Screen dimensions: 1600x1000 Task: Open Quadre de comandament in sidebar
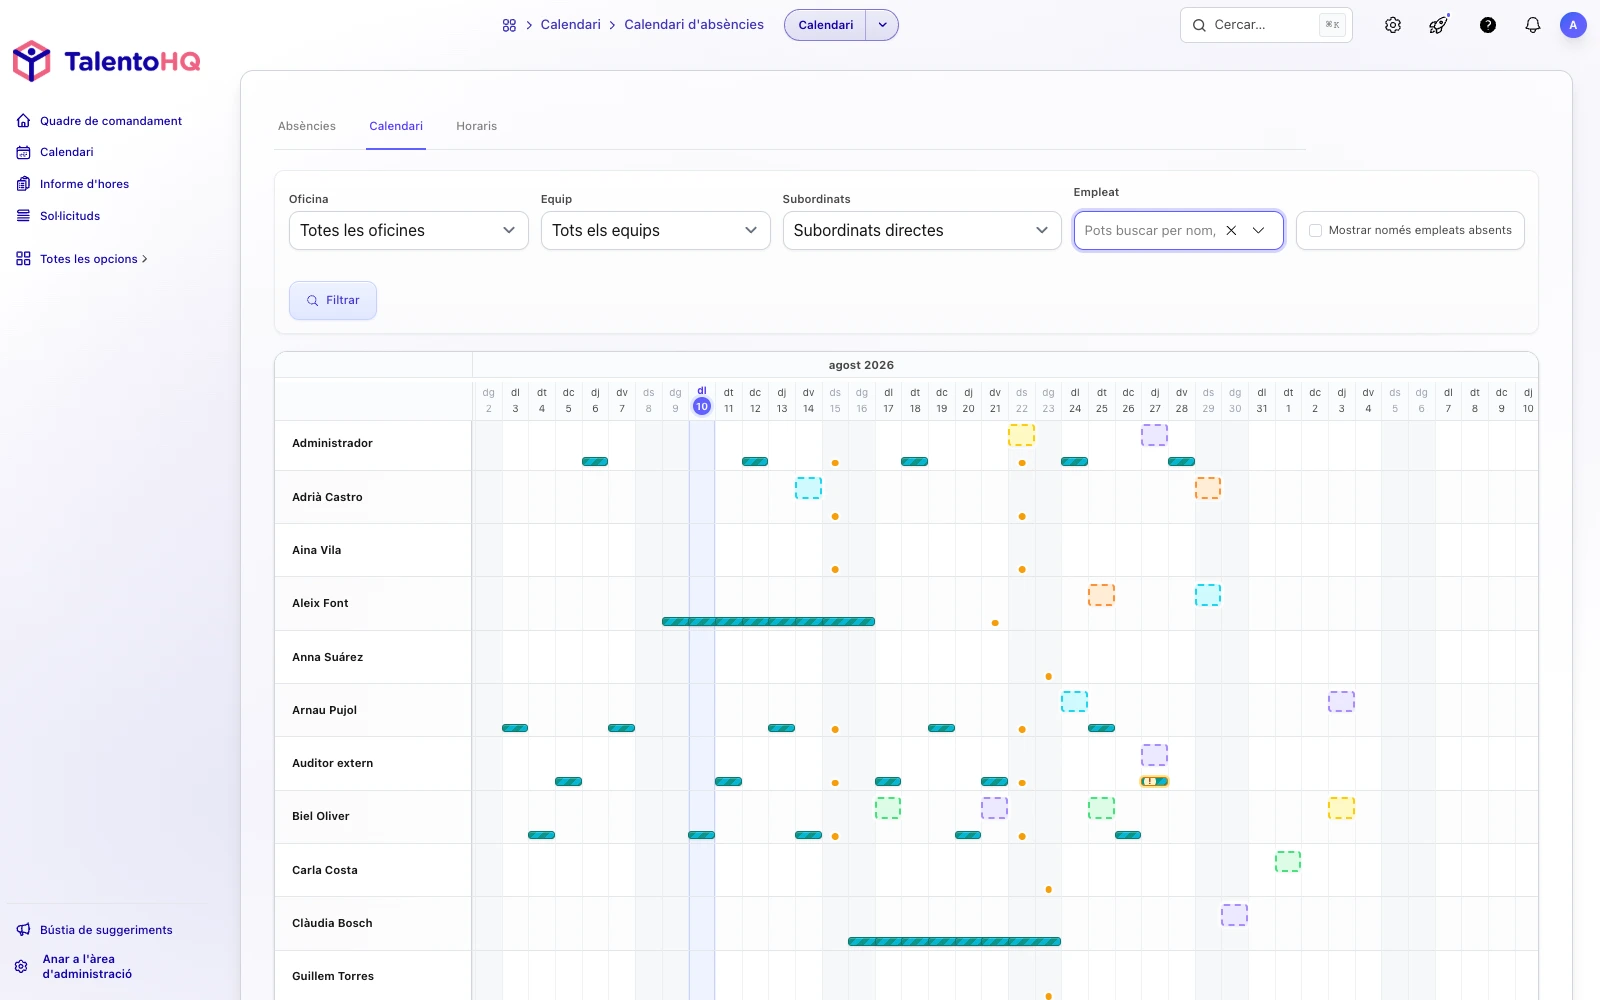[x=111, y=121]
